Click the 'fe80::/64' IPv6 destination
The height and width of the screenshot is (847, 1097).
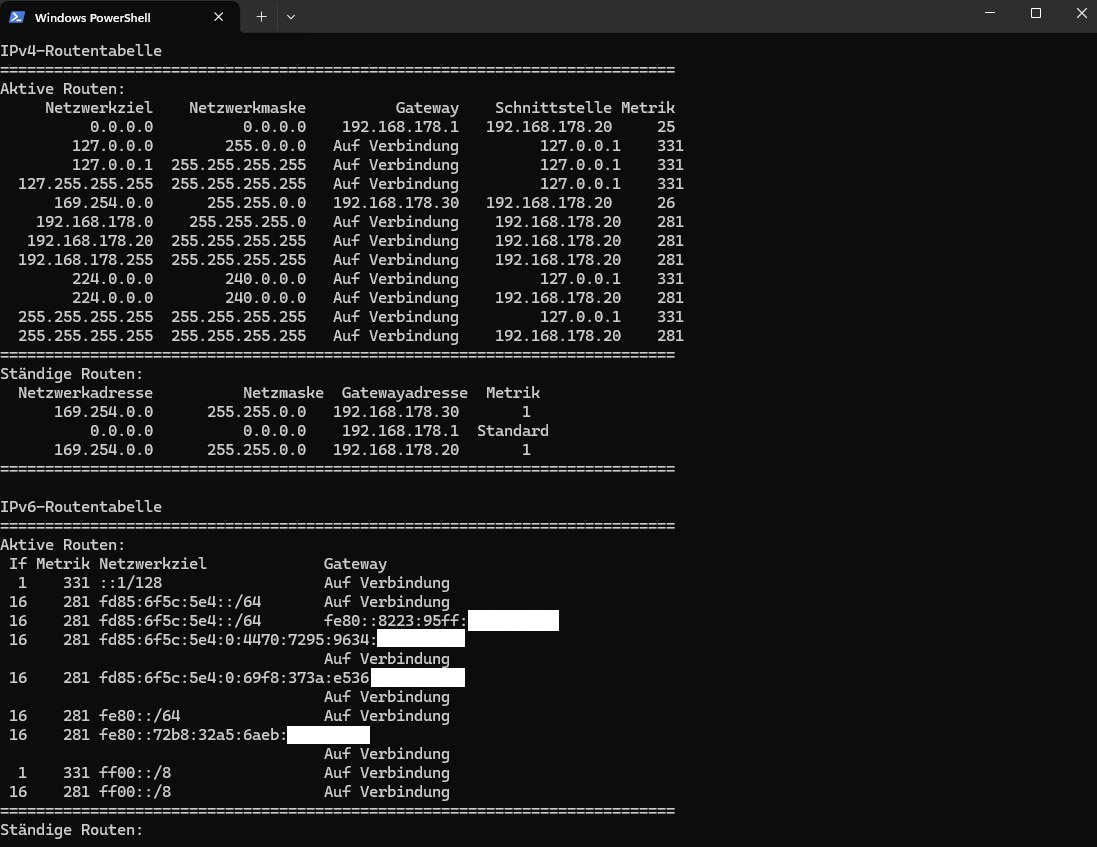[139, 716]
